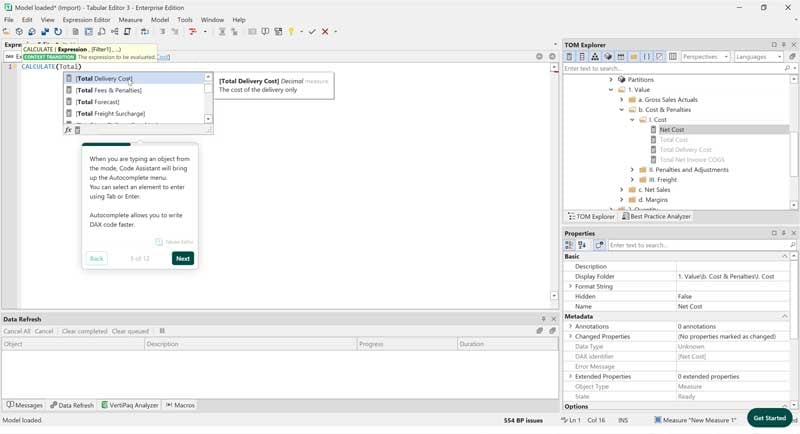
Task: Expand the Annotations property row
Action: [570, 326]
